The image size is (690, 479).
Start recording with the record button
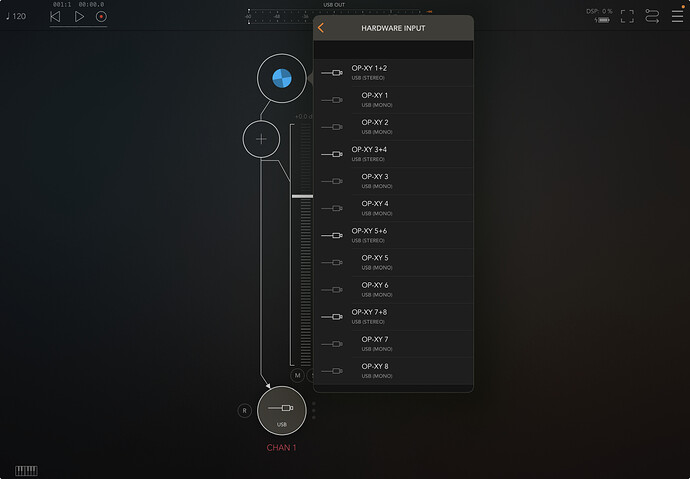click(x=101, y=17)
